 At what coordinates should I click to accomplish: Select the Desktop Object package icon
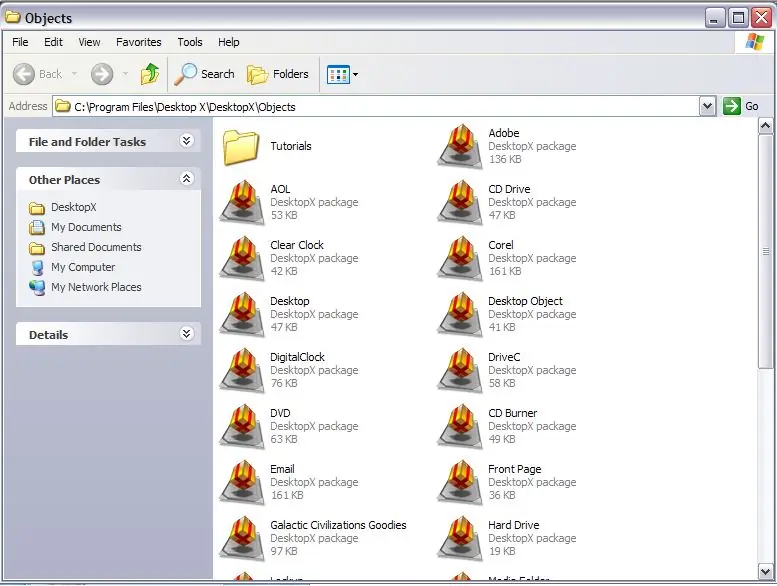tap(460, 315)
